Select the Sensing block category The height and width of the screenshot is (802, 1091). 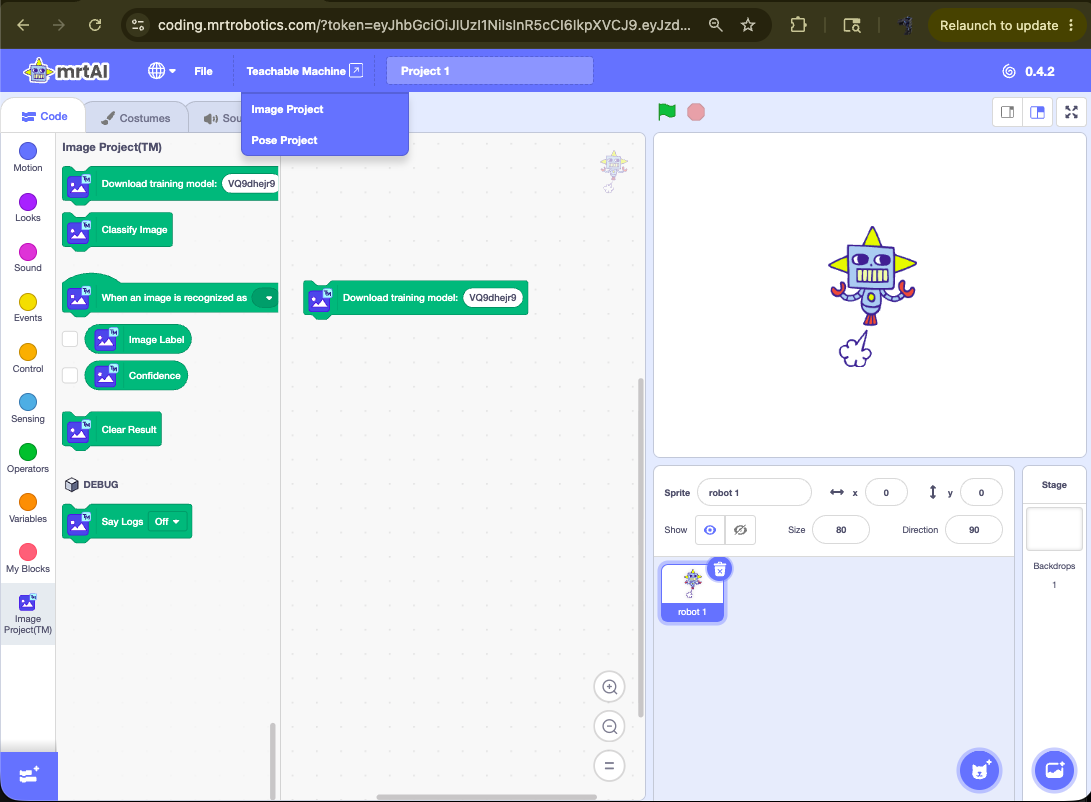pyautogui.click(x=28, y=408)
